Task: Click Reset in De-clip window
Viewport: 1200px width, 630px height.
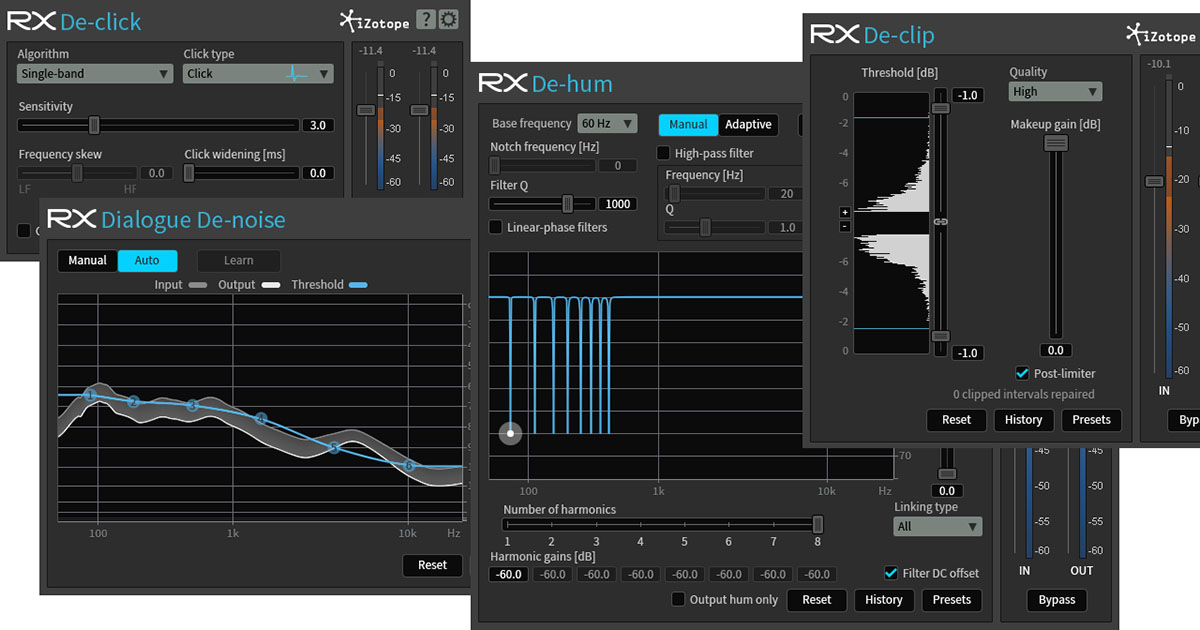Action: 957,420
